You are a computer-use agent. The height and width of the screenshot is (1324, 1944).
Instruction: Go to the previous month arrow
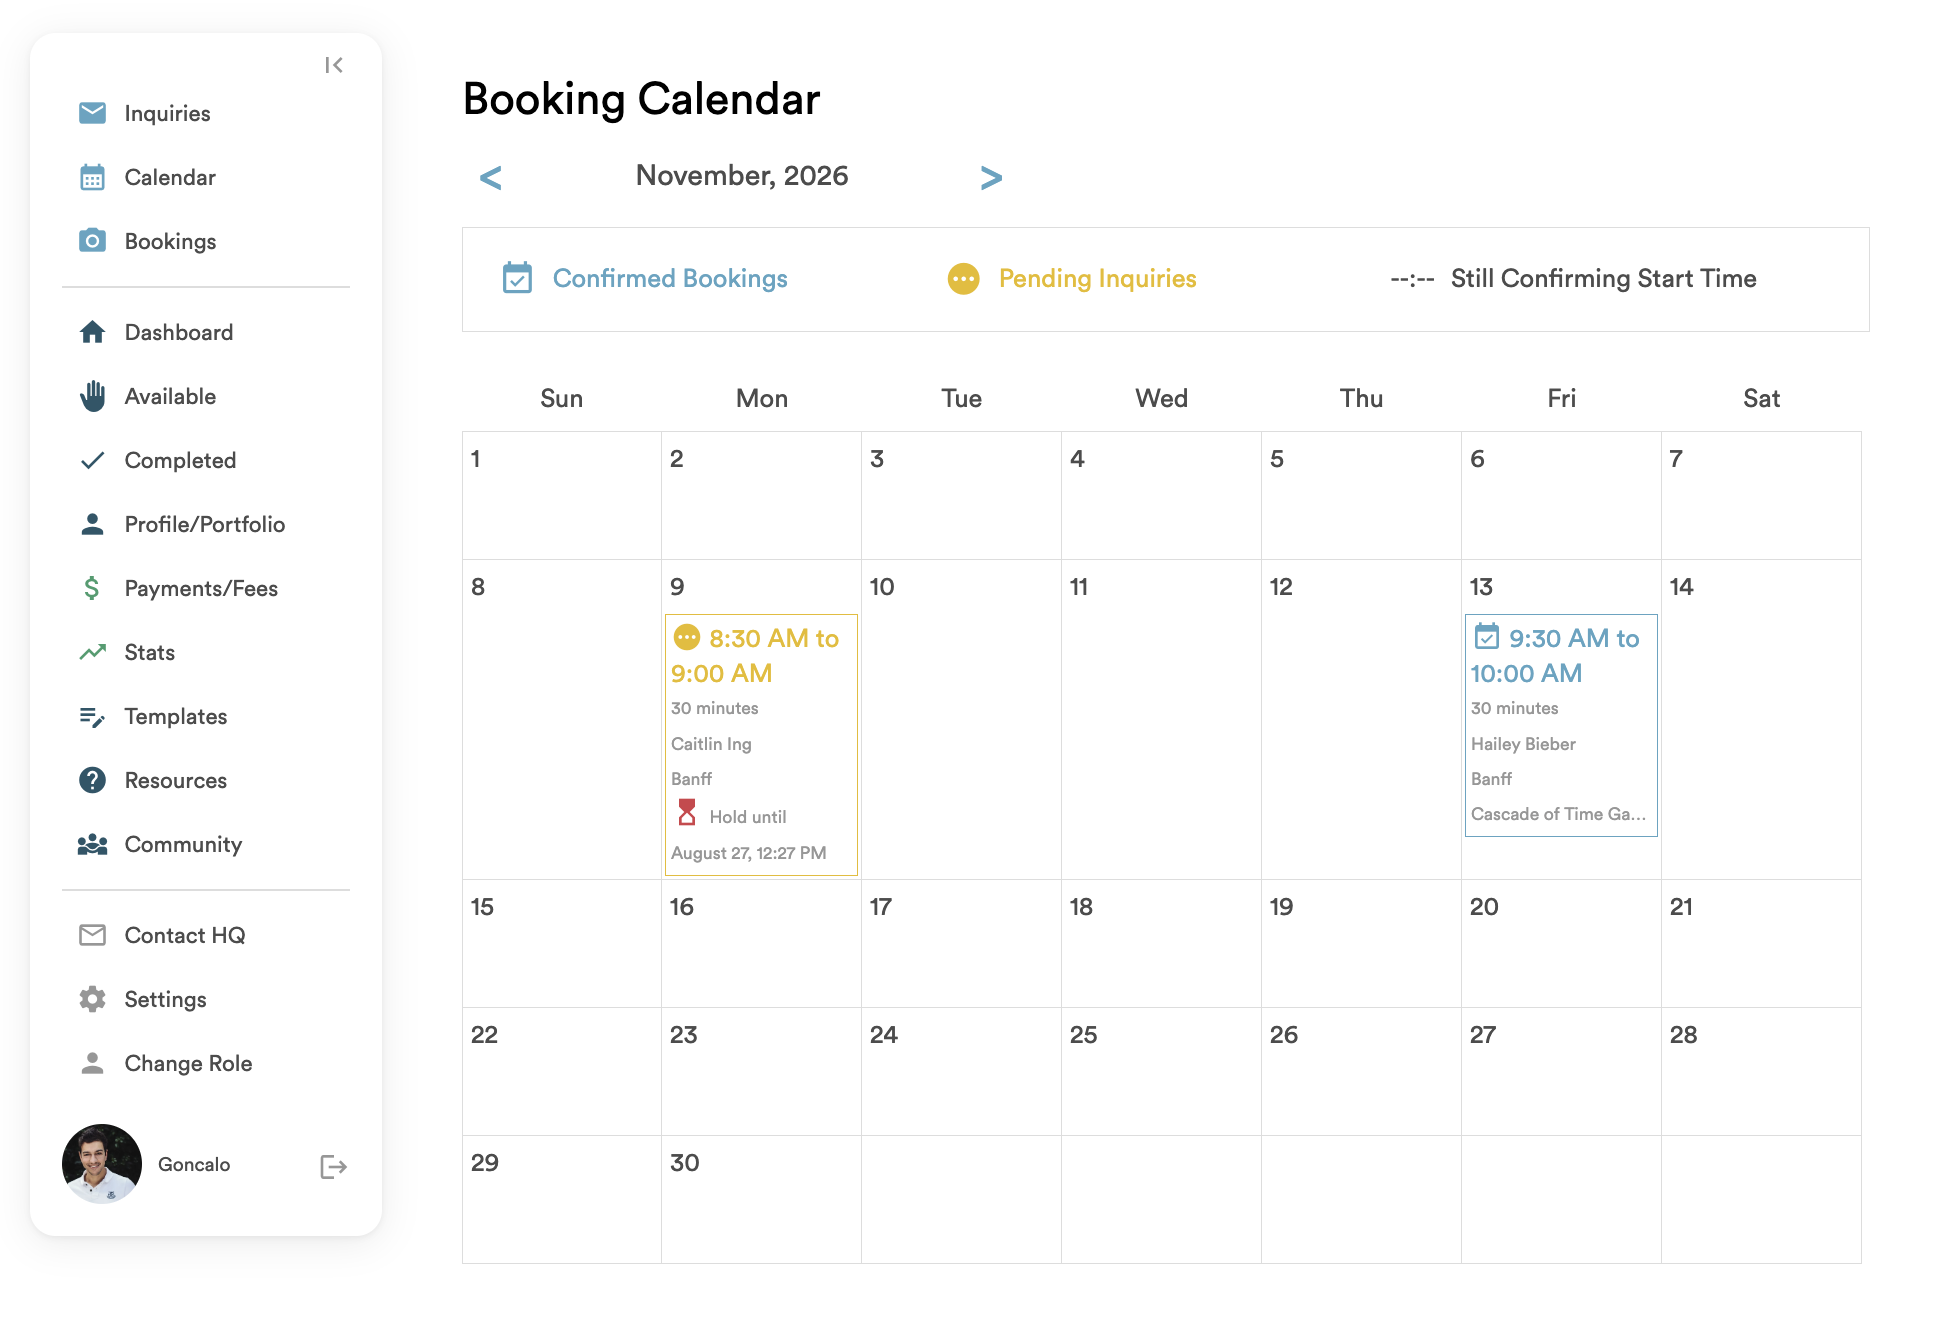click(x=490, y=178)
